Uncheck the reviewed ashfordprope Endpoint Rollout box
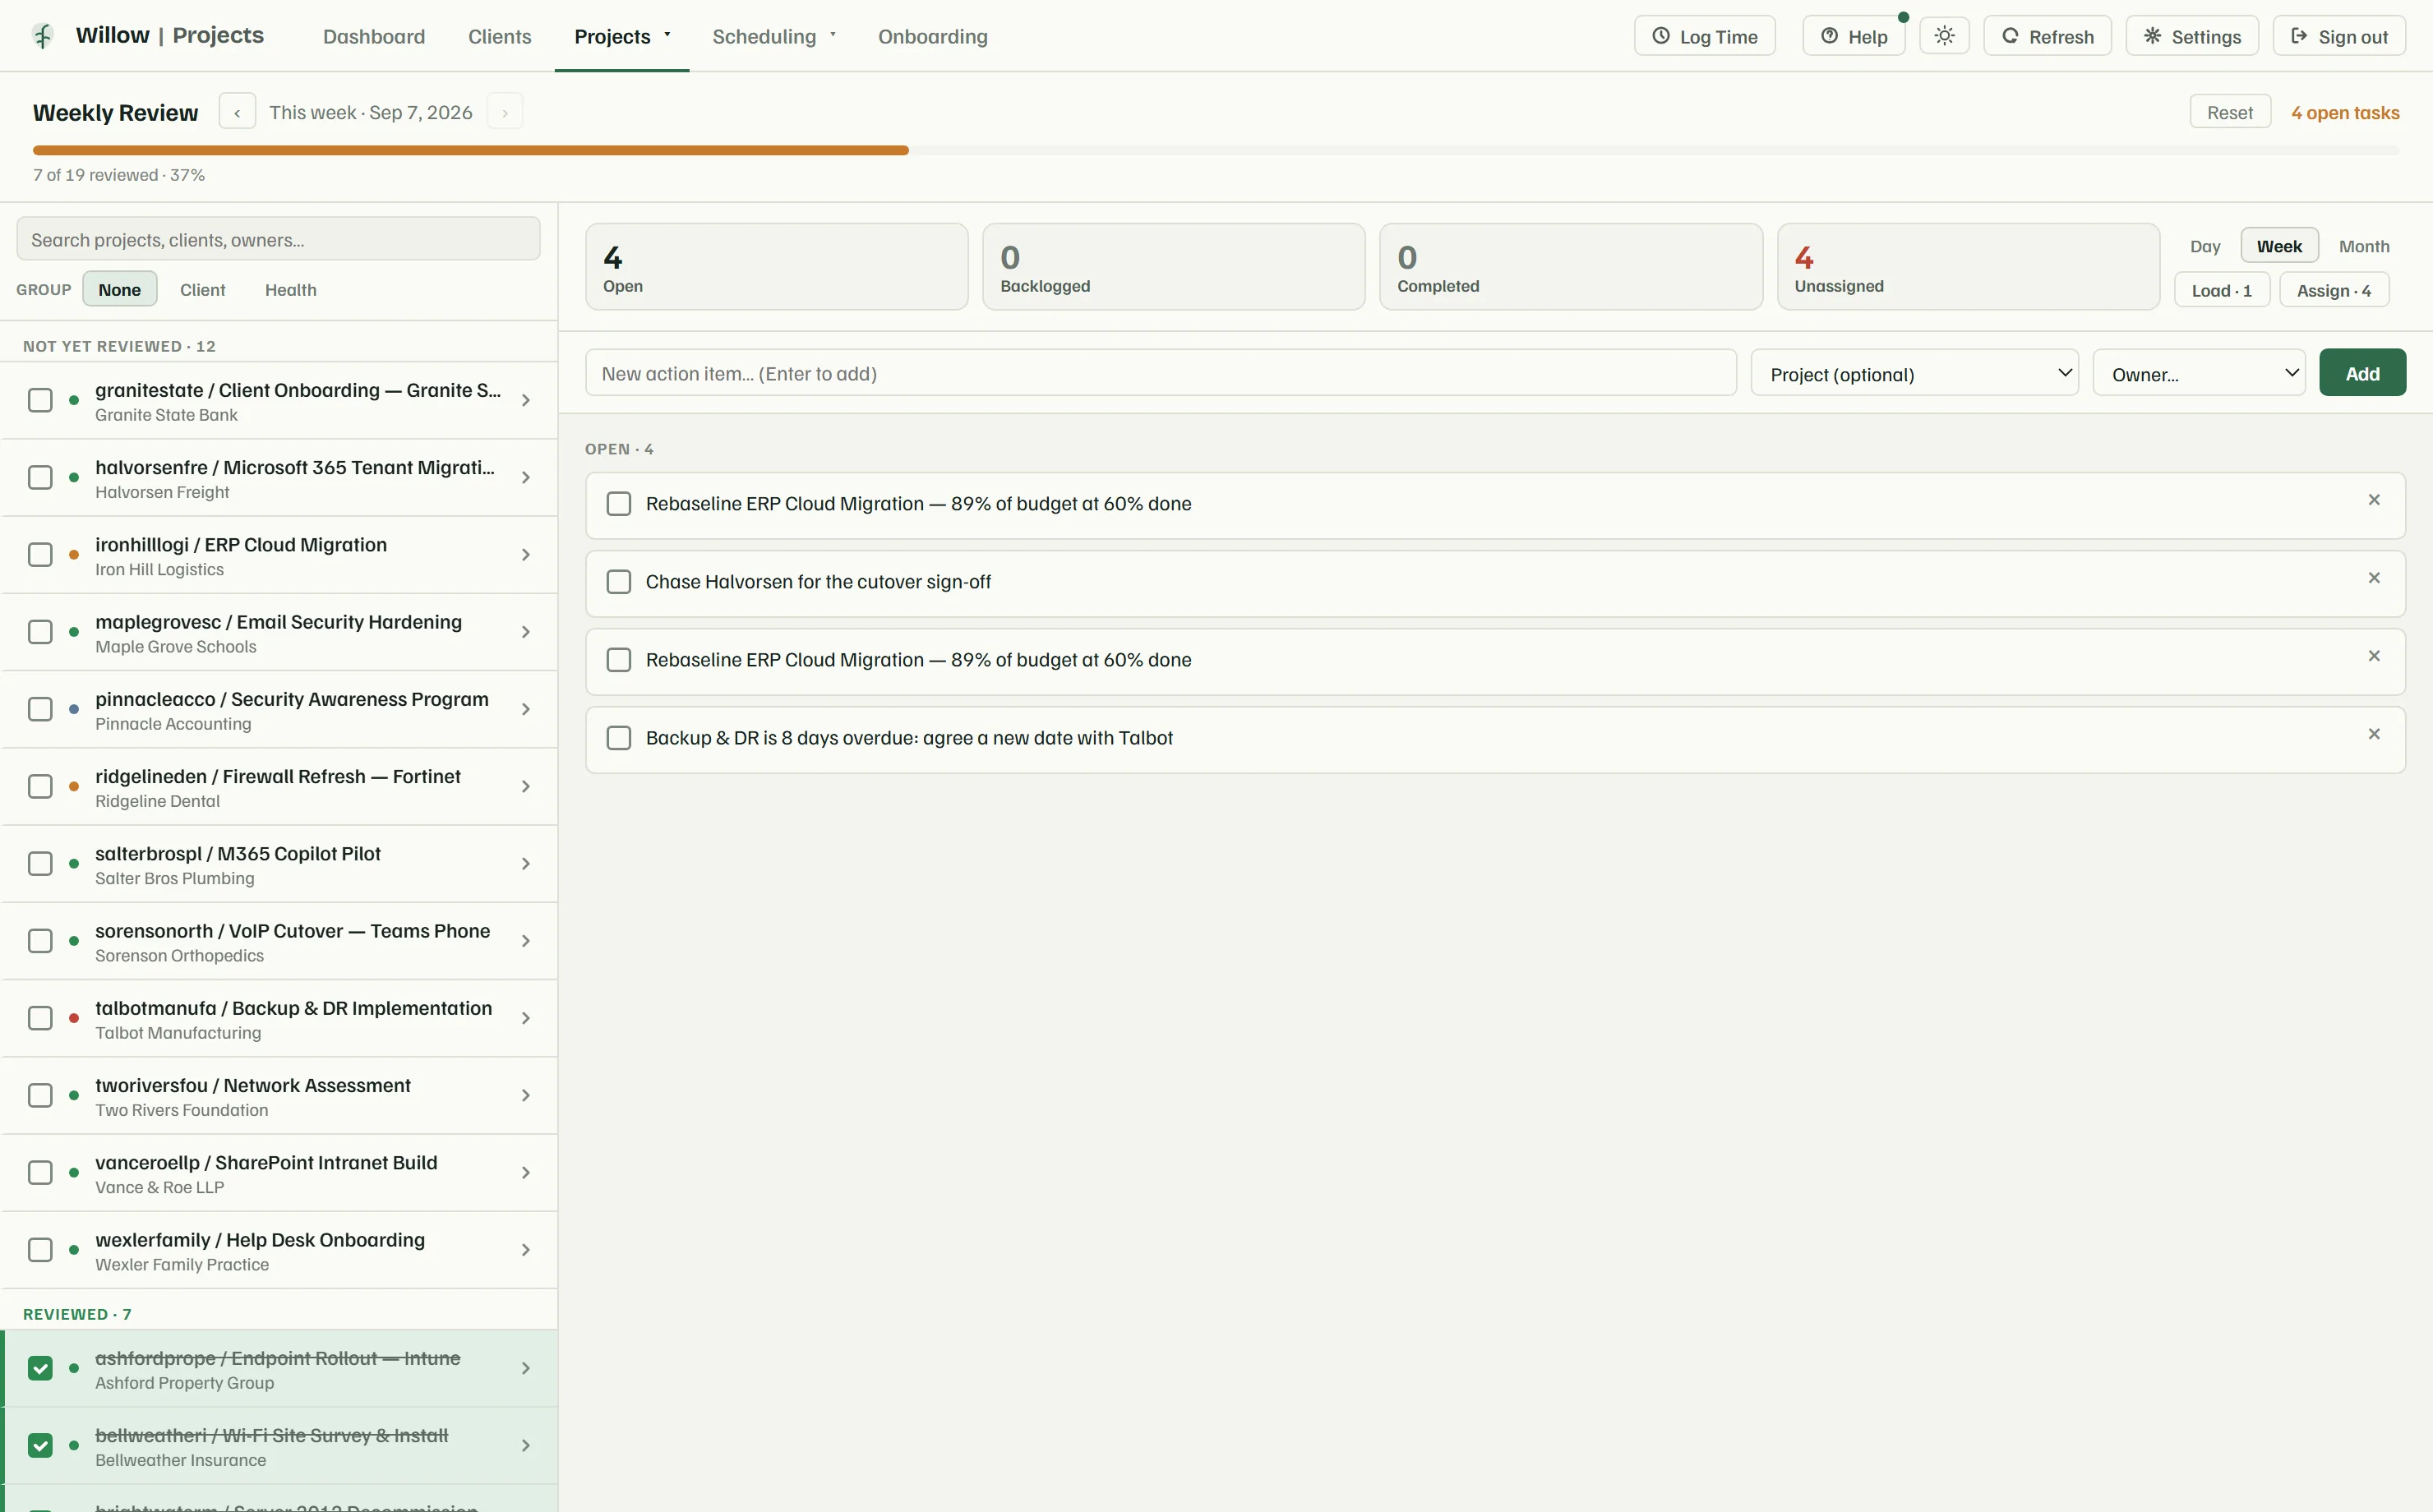The width and height of the screenshot is (2433, 1512). [x=40, y=1369]
